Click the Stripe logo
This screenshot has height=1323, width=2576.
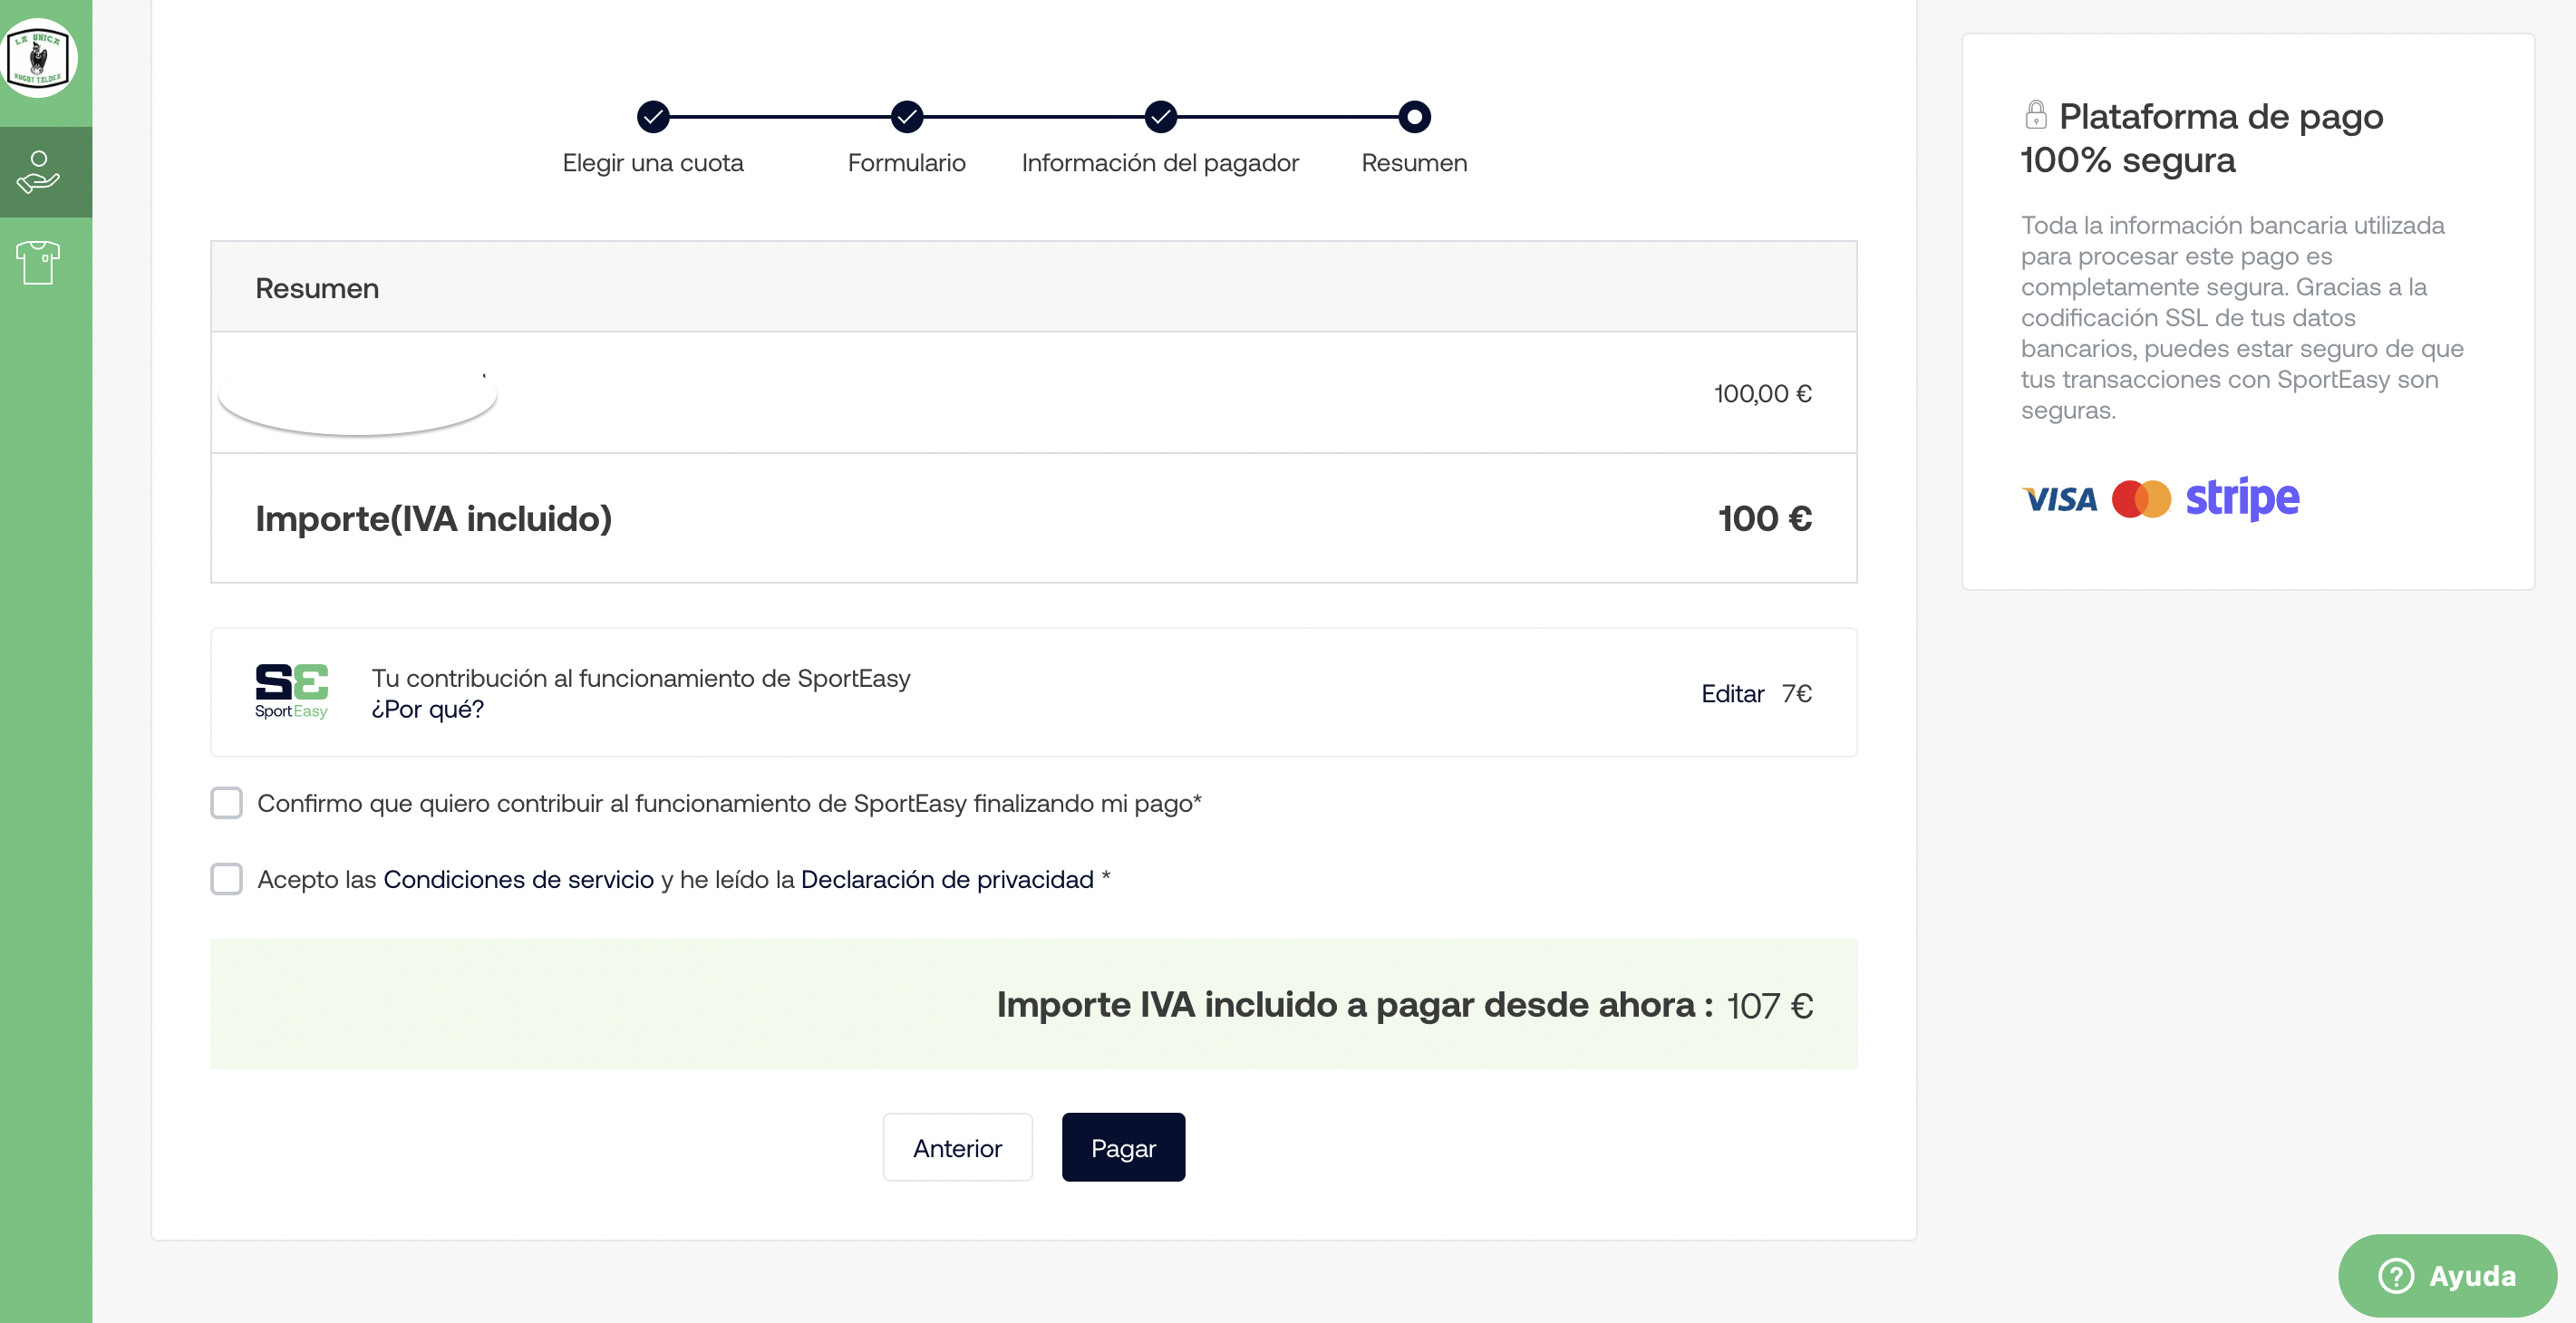2242,498
